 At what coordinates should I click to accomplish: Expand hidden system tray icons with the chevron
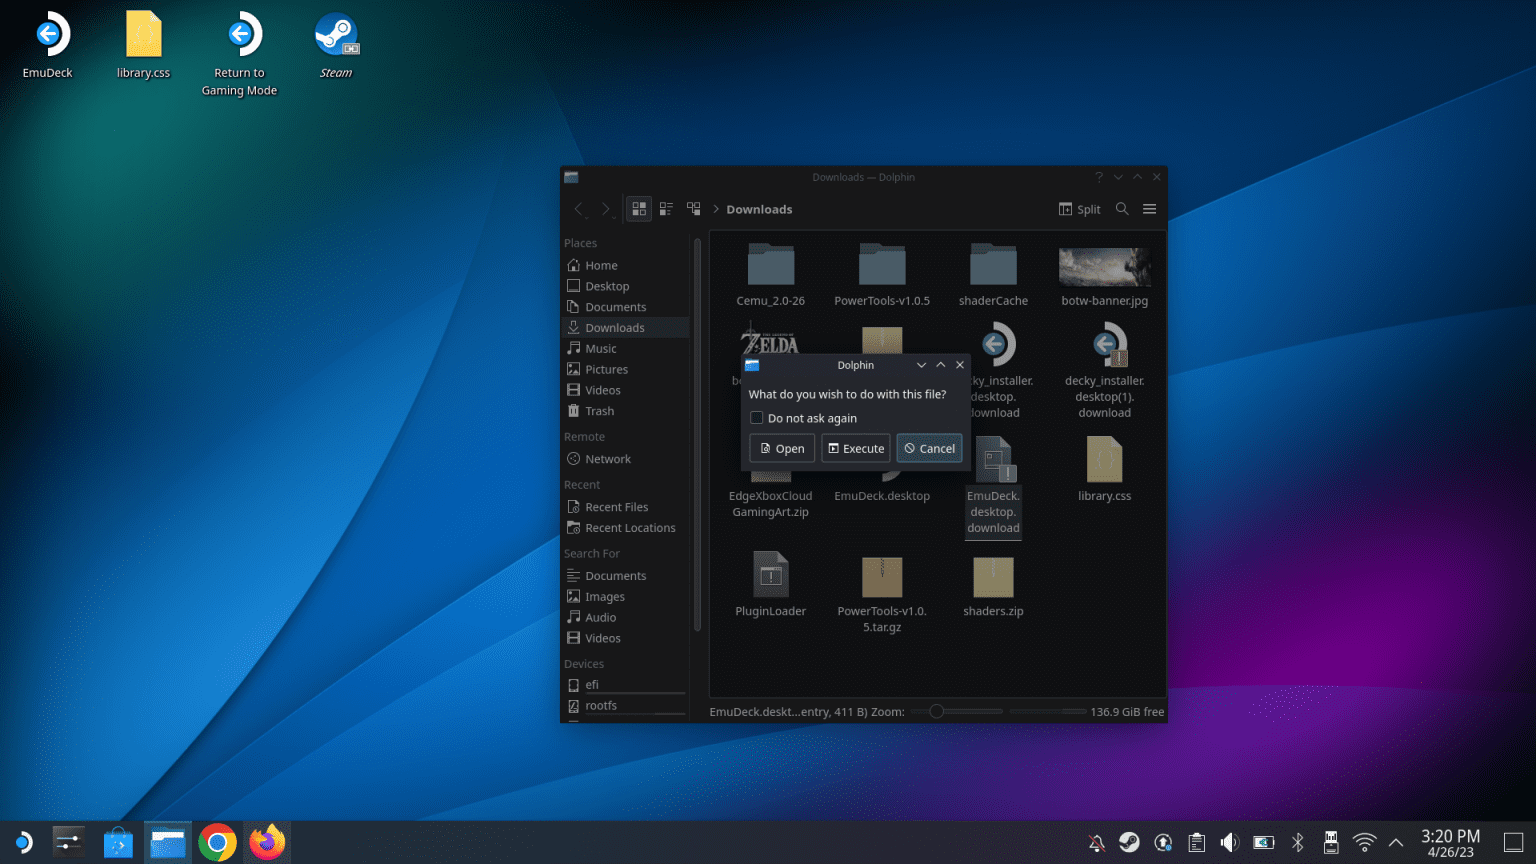[x=1395, y=842]
